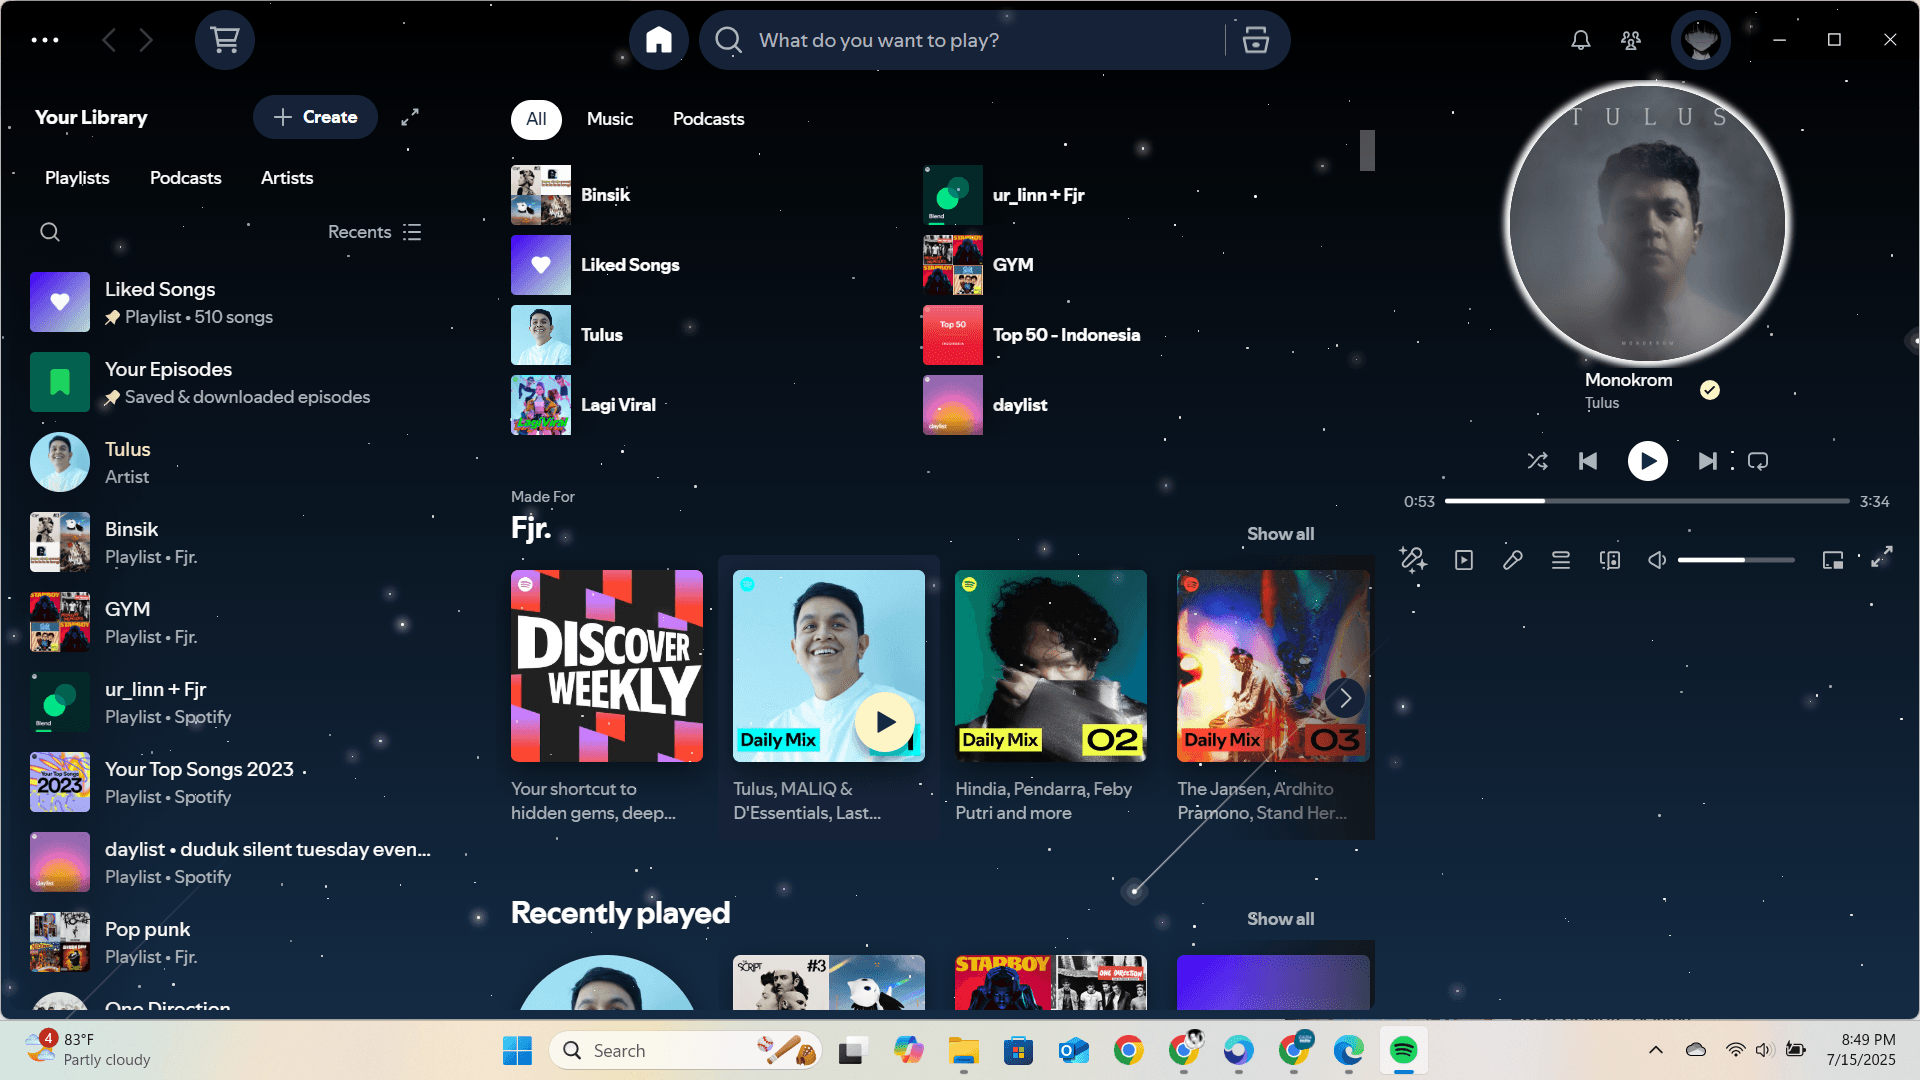Filter library by Artists
Image resolution: width=1920 pixels, height=1080 pixels.
coord(287,178)
